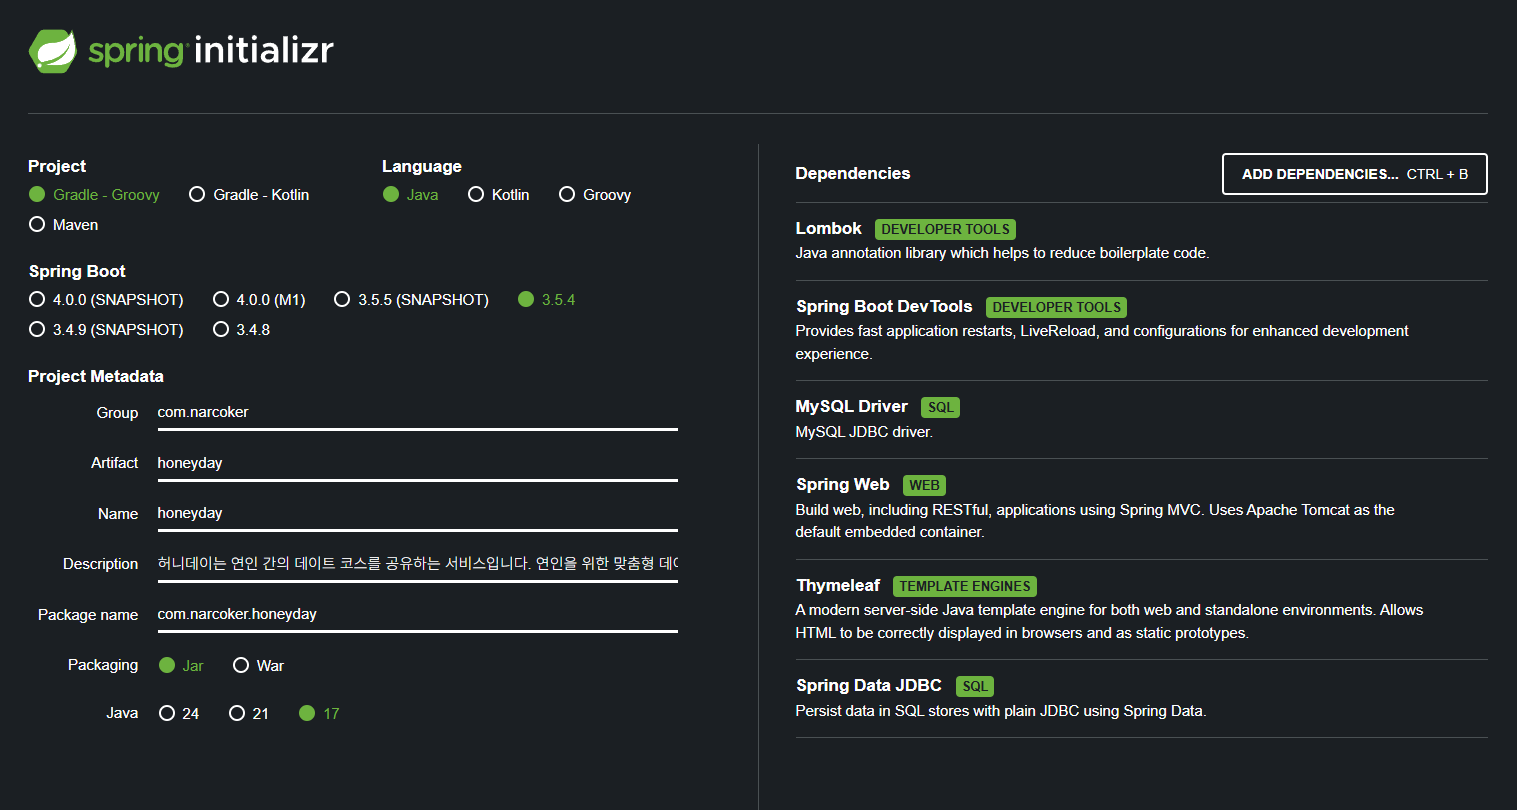The image size is (1517, 810).
Task: Click the SQL tag beside MySQL Driver
Action: [x=940, y=407]
